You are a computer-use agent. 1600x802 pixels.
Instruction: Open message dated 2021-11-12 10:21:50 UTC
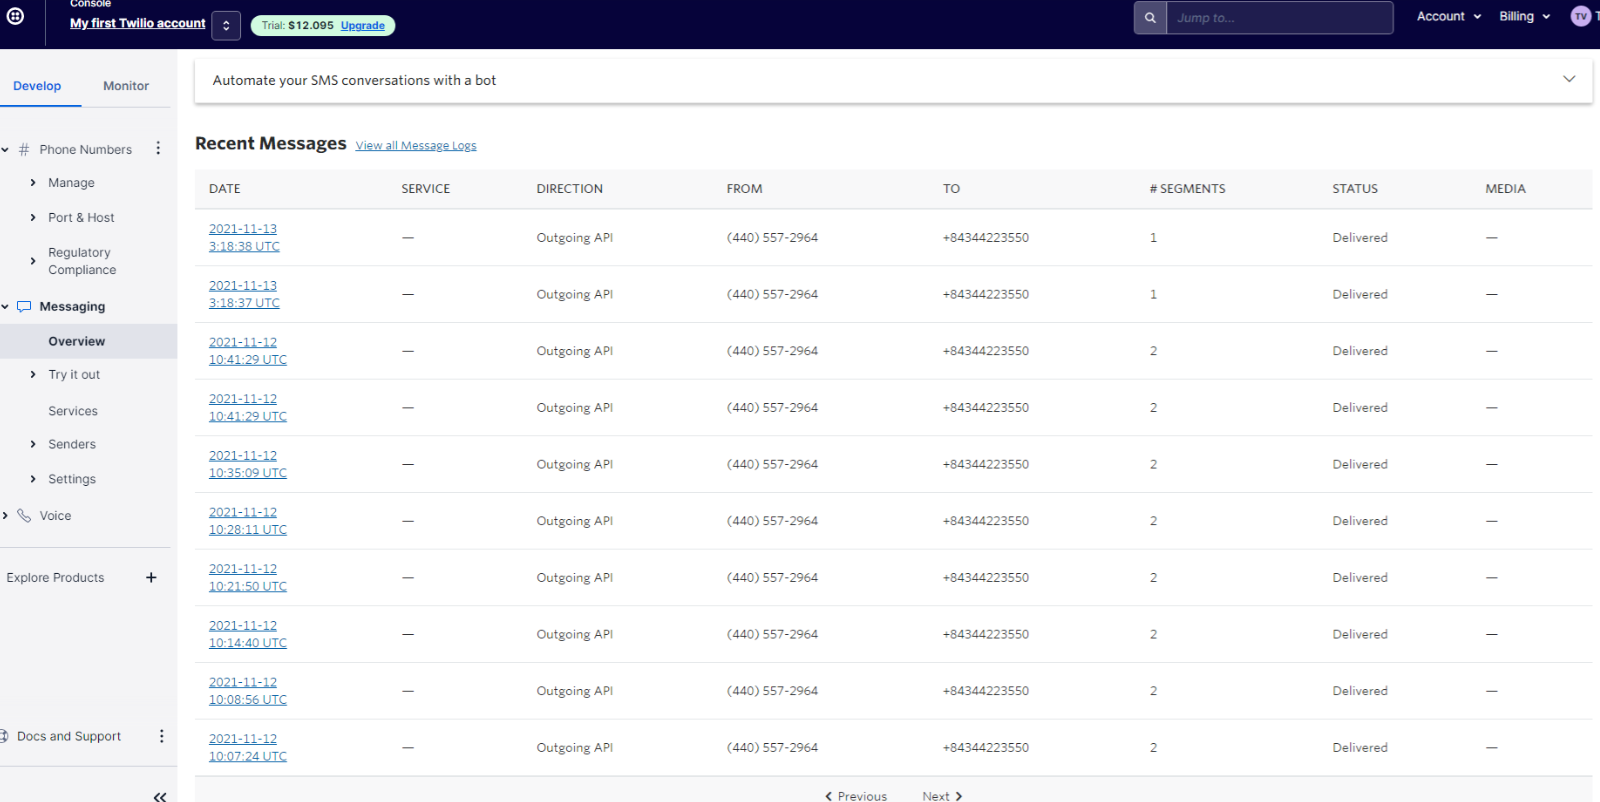pyautogui.click(x=247, y=577)
